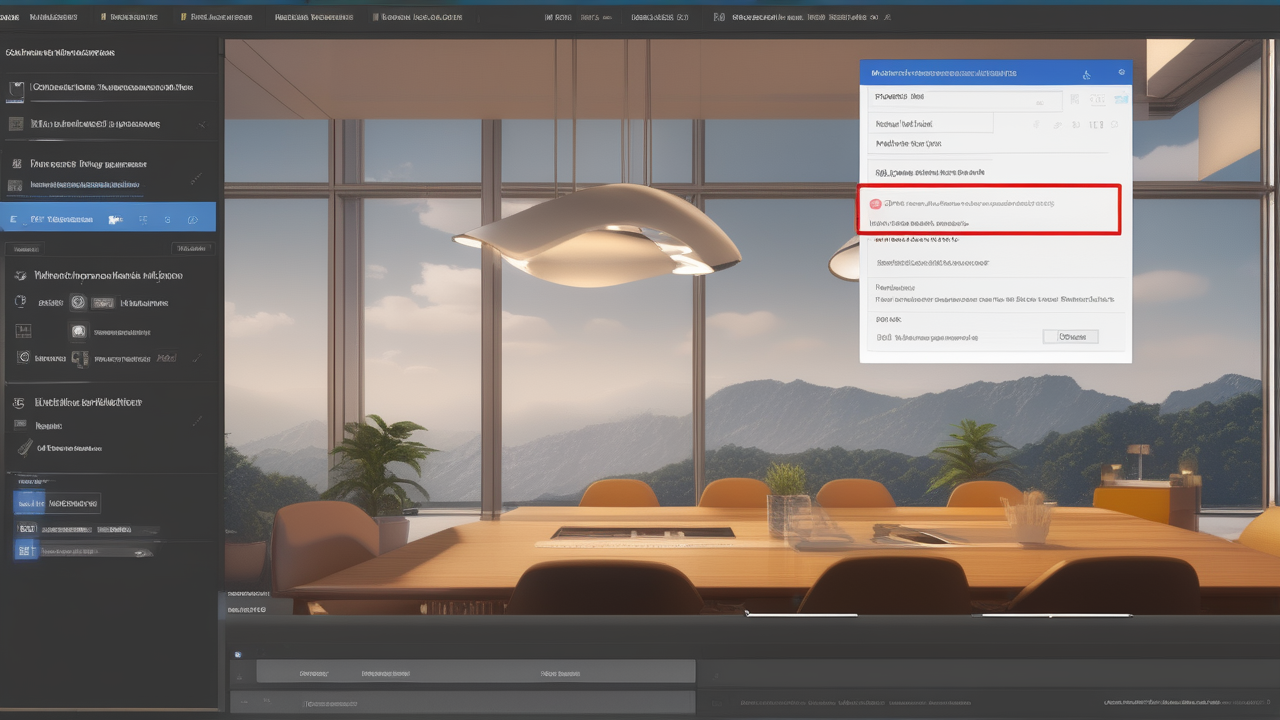The width and height of the screenshot is (1280, 720).
Task: Click the red circle icon inside the red-outlined dialog row
Action: (x=875, y=204)
